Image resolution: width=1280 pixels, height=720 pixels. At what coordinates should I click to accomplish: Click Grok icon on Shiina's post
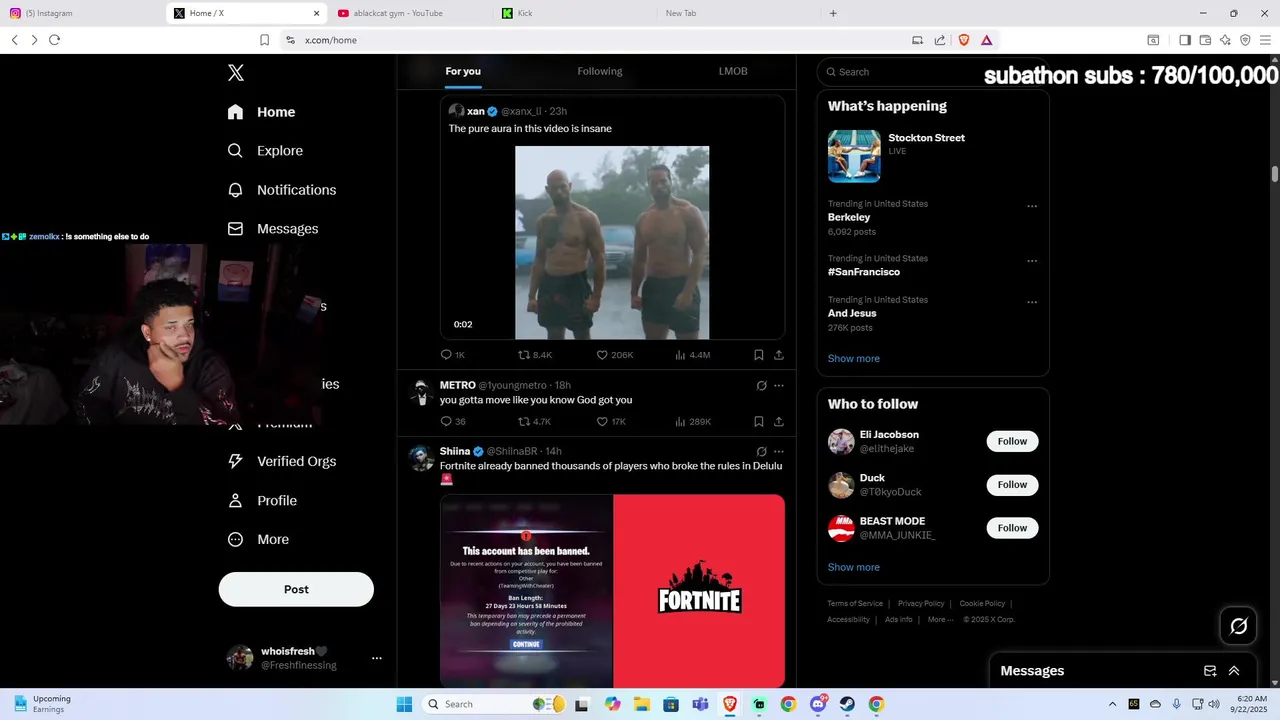click(761, 452)
